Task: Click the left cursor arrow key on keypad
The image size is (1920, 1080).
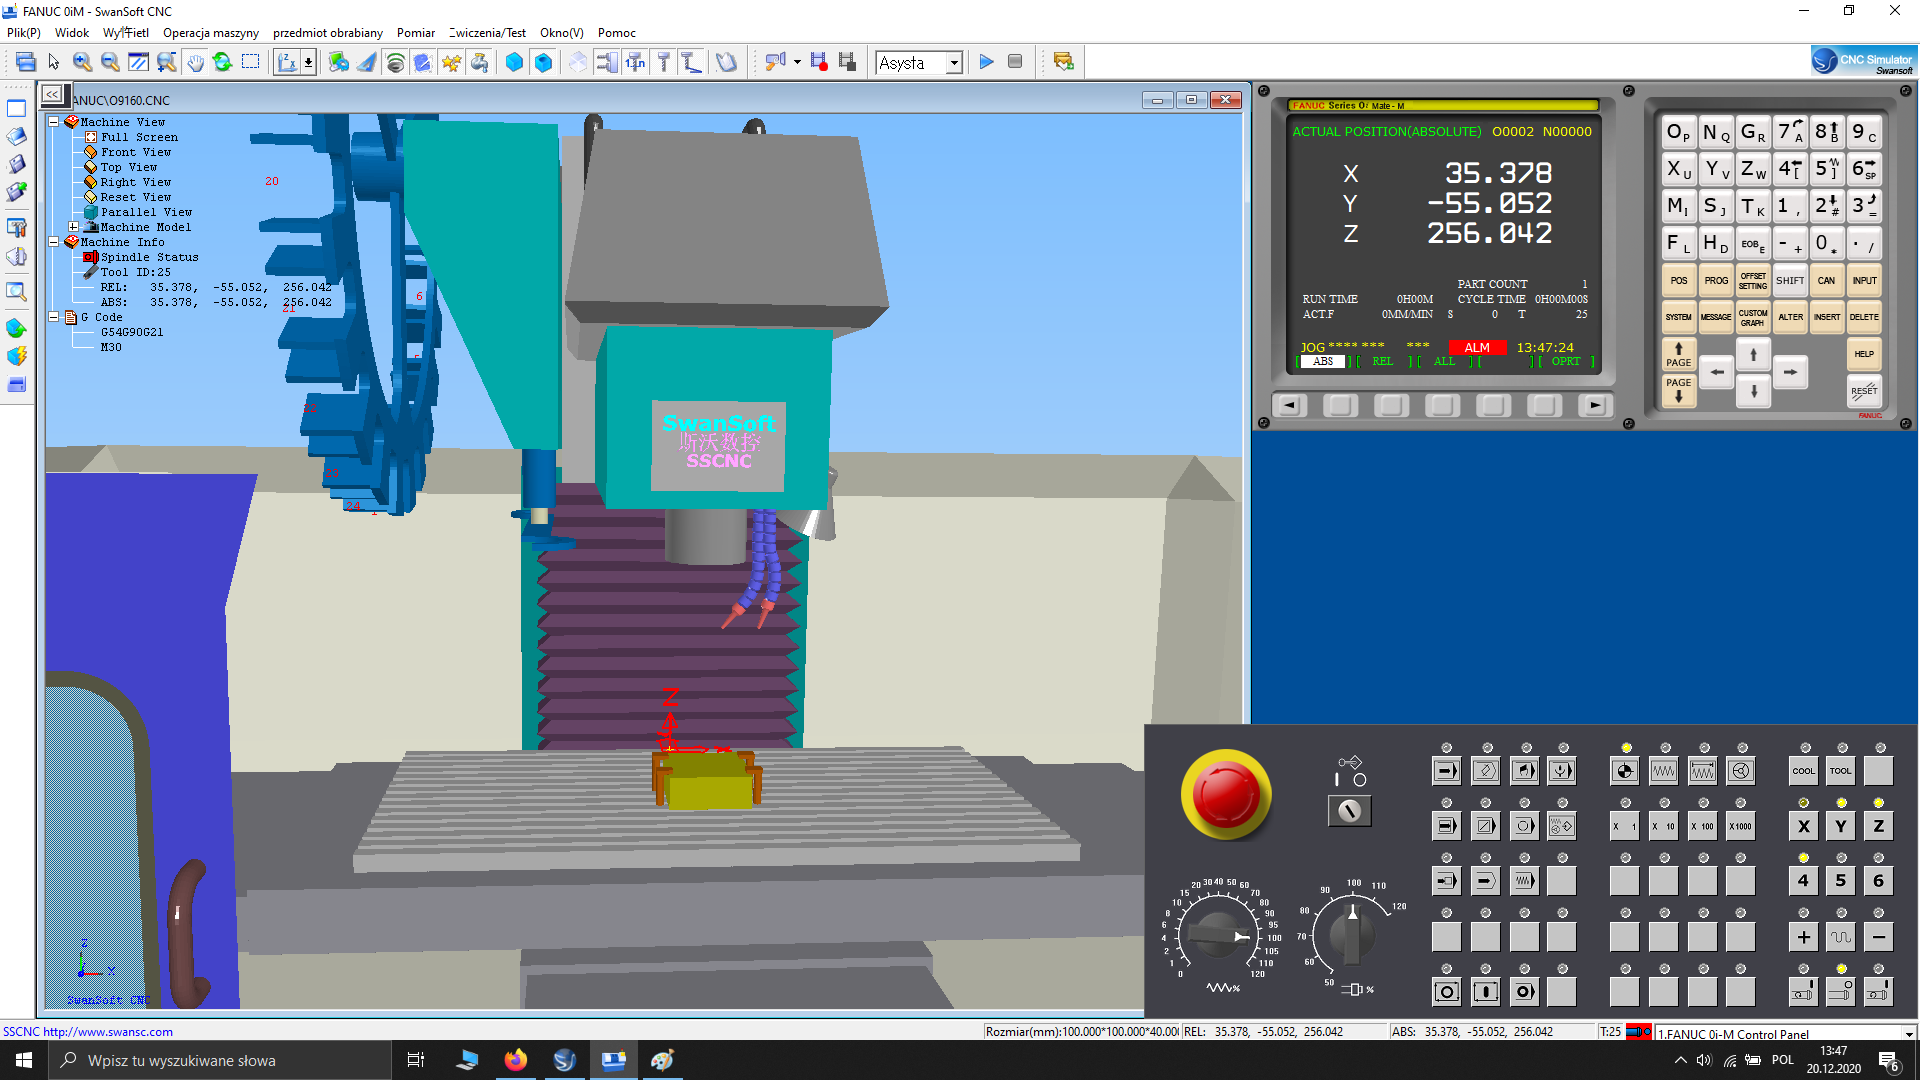Action: [x=1717, y=372]
